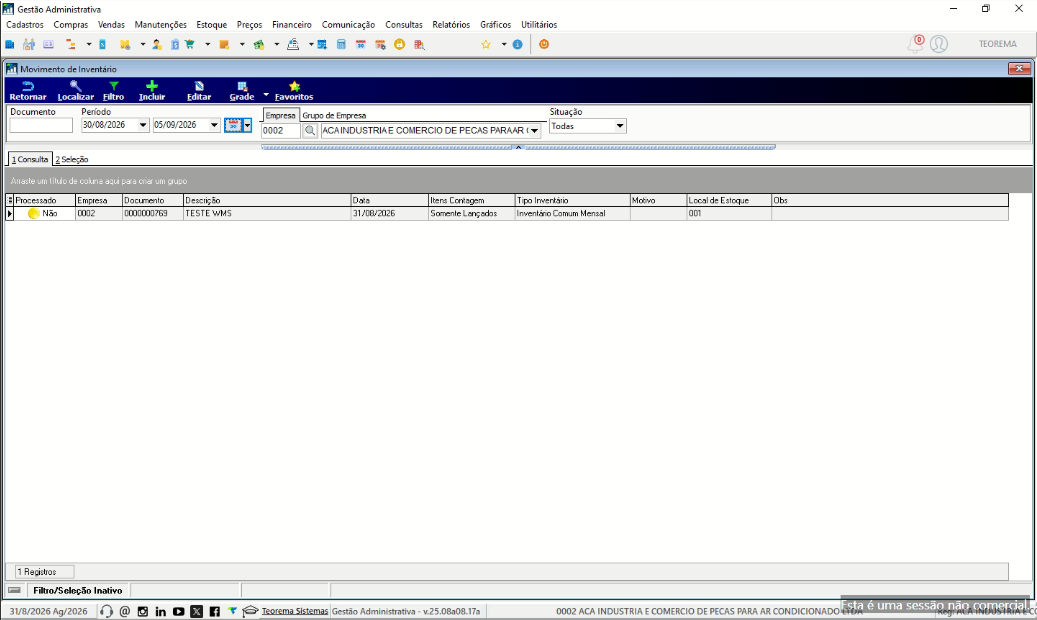Screen dimensions: 1037x620
Task: Click the orange power icon
Action: point(544,44)
